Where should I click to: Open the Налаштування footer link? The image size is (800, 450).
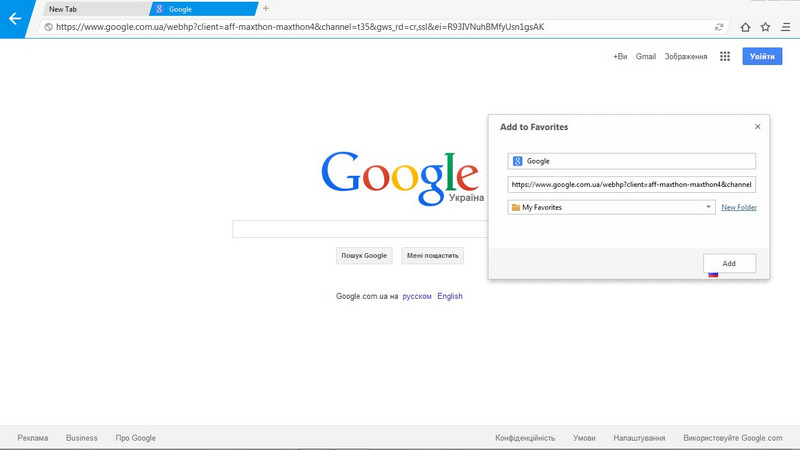click(639, 438)
